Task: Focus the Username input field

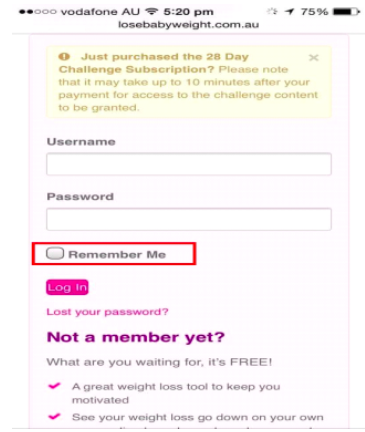Action: (189, 164)
